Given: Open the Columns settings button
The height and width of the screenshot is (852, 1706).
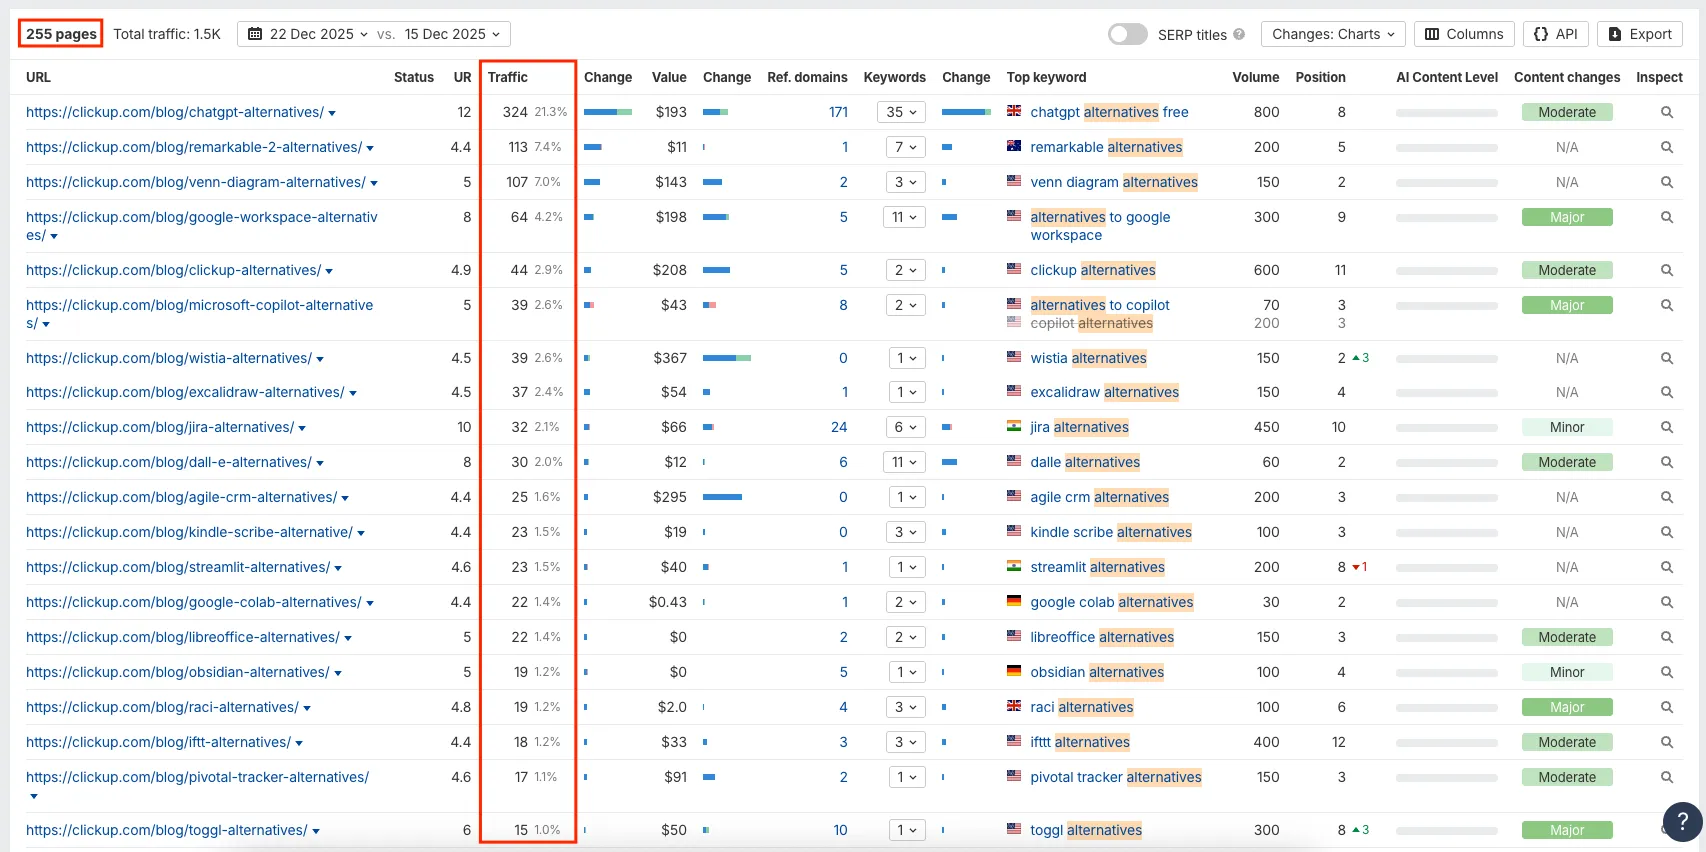Looking at the screenshot, I should click(1464, 34).
